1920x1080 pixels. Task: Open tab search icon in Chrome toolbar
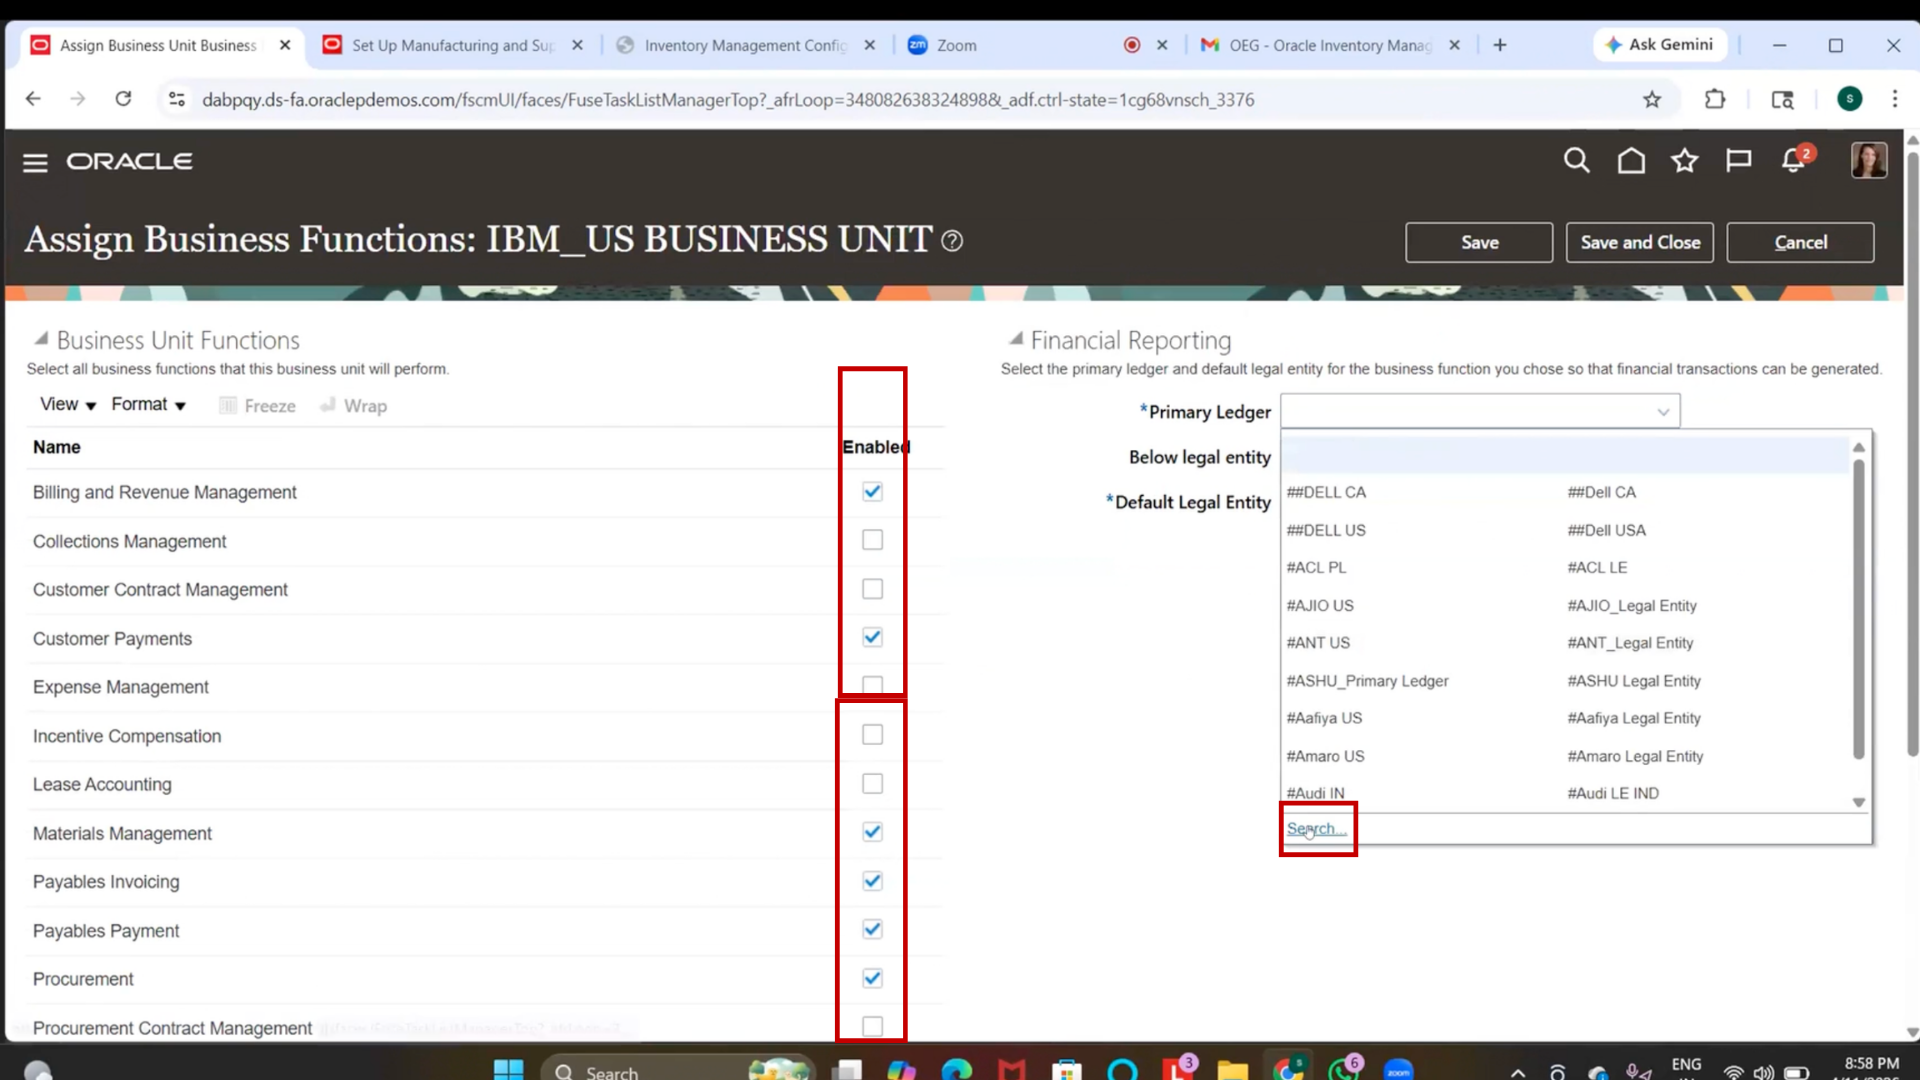coord(1782,99)
